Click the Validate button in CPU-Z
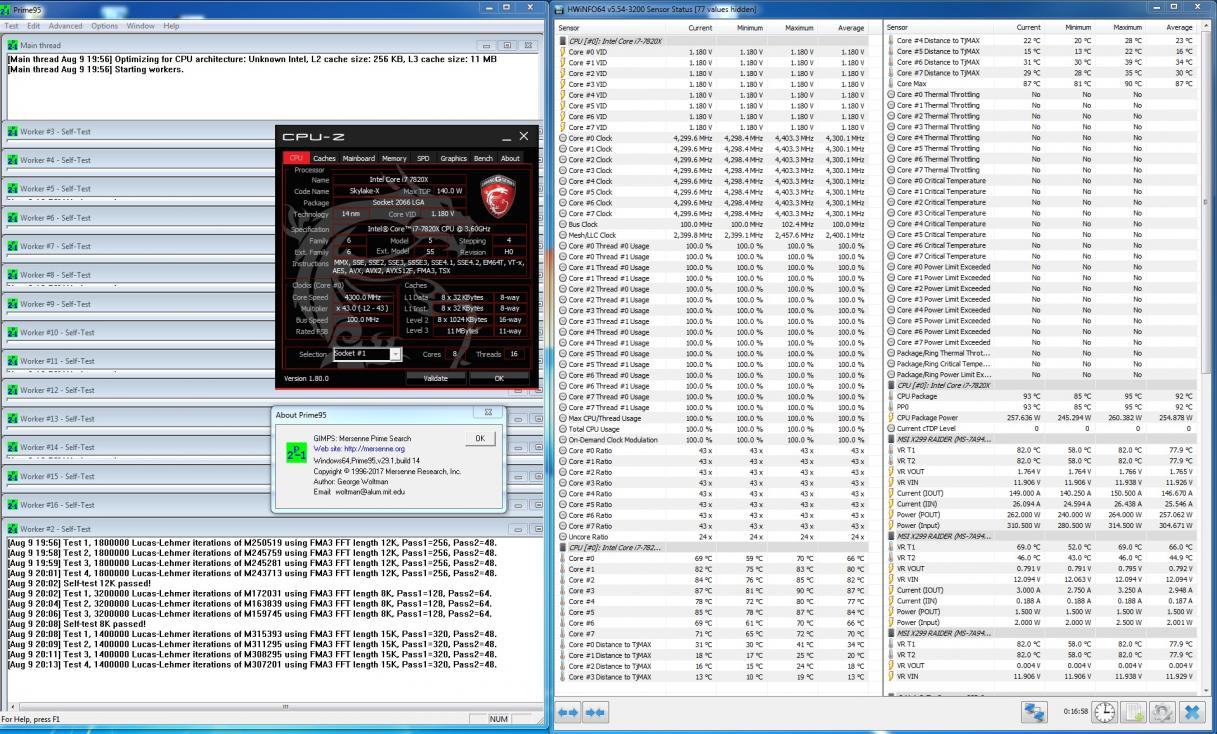 tap(436, 378)
